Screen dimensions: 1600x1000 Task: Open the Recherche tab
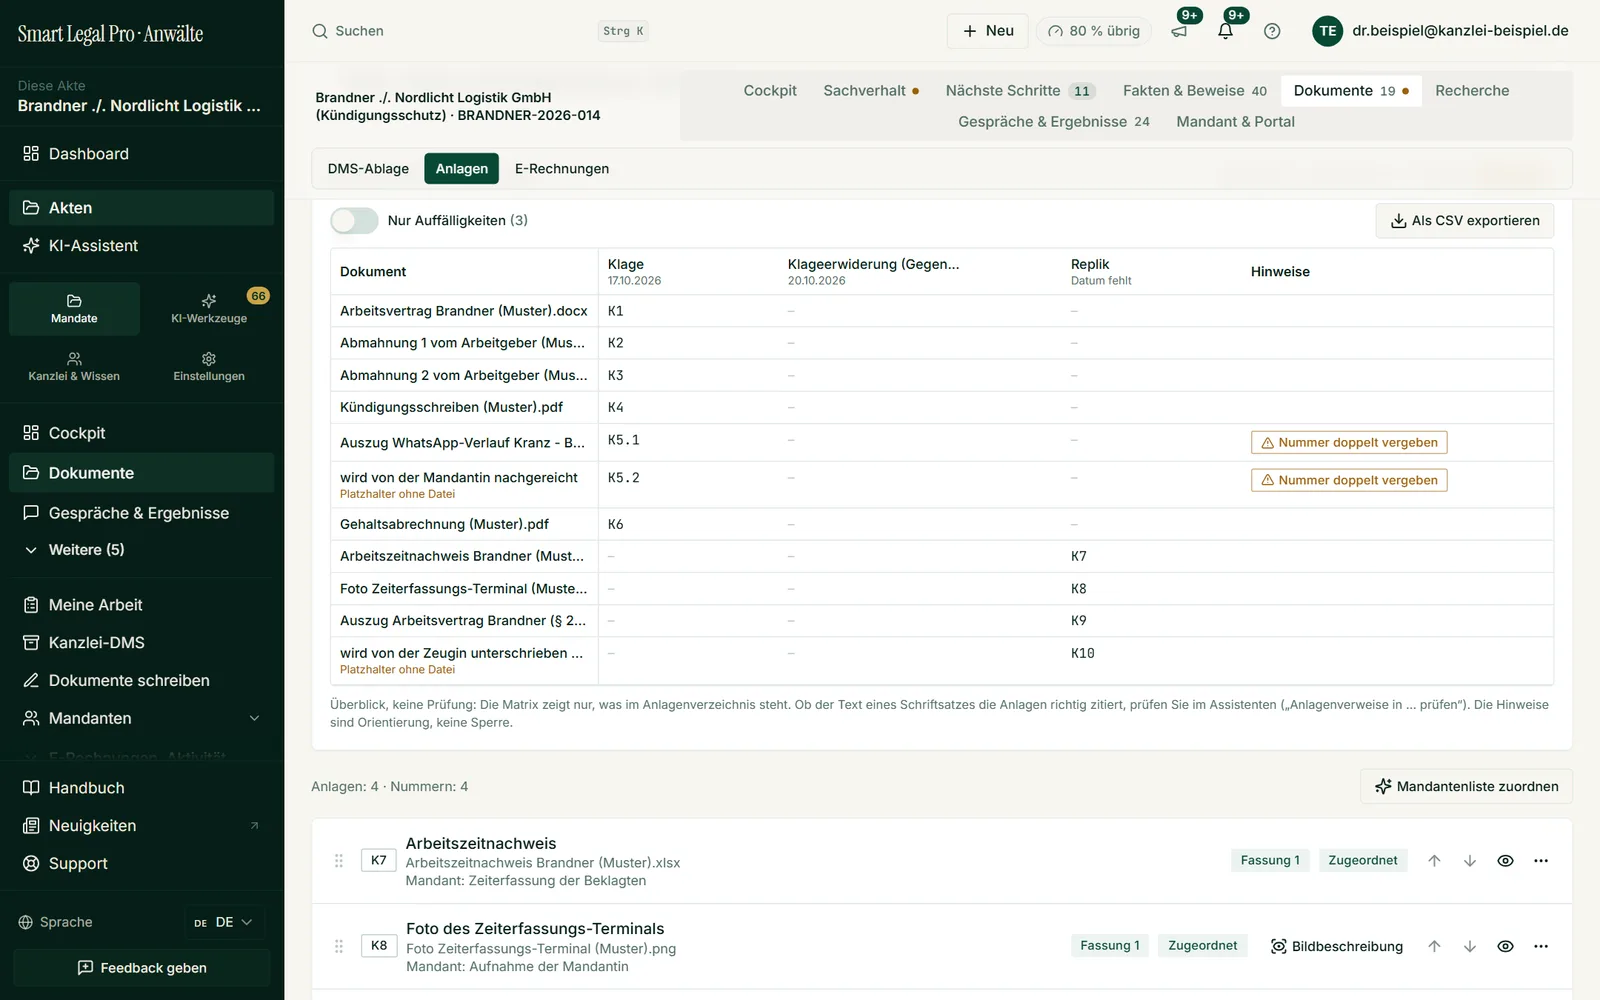(x=1472, y=91)
